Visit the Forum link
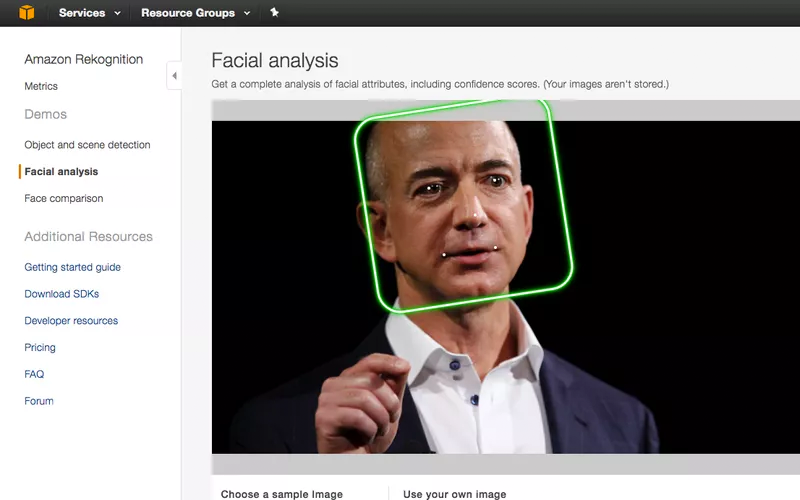 [x=39, y=401]
